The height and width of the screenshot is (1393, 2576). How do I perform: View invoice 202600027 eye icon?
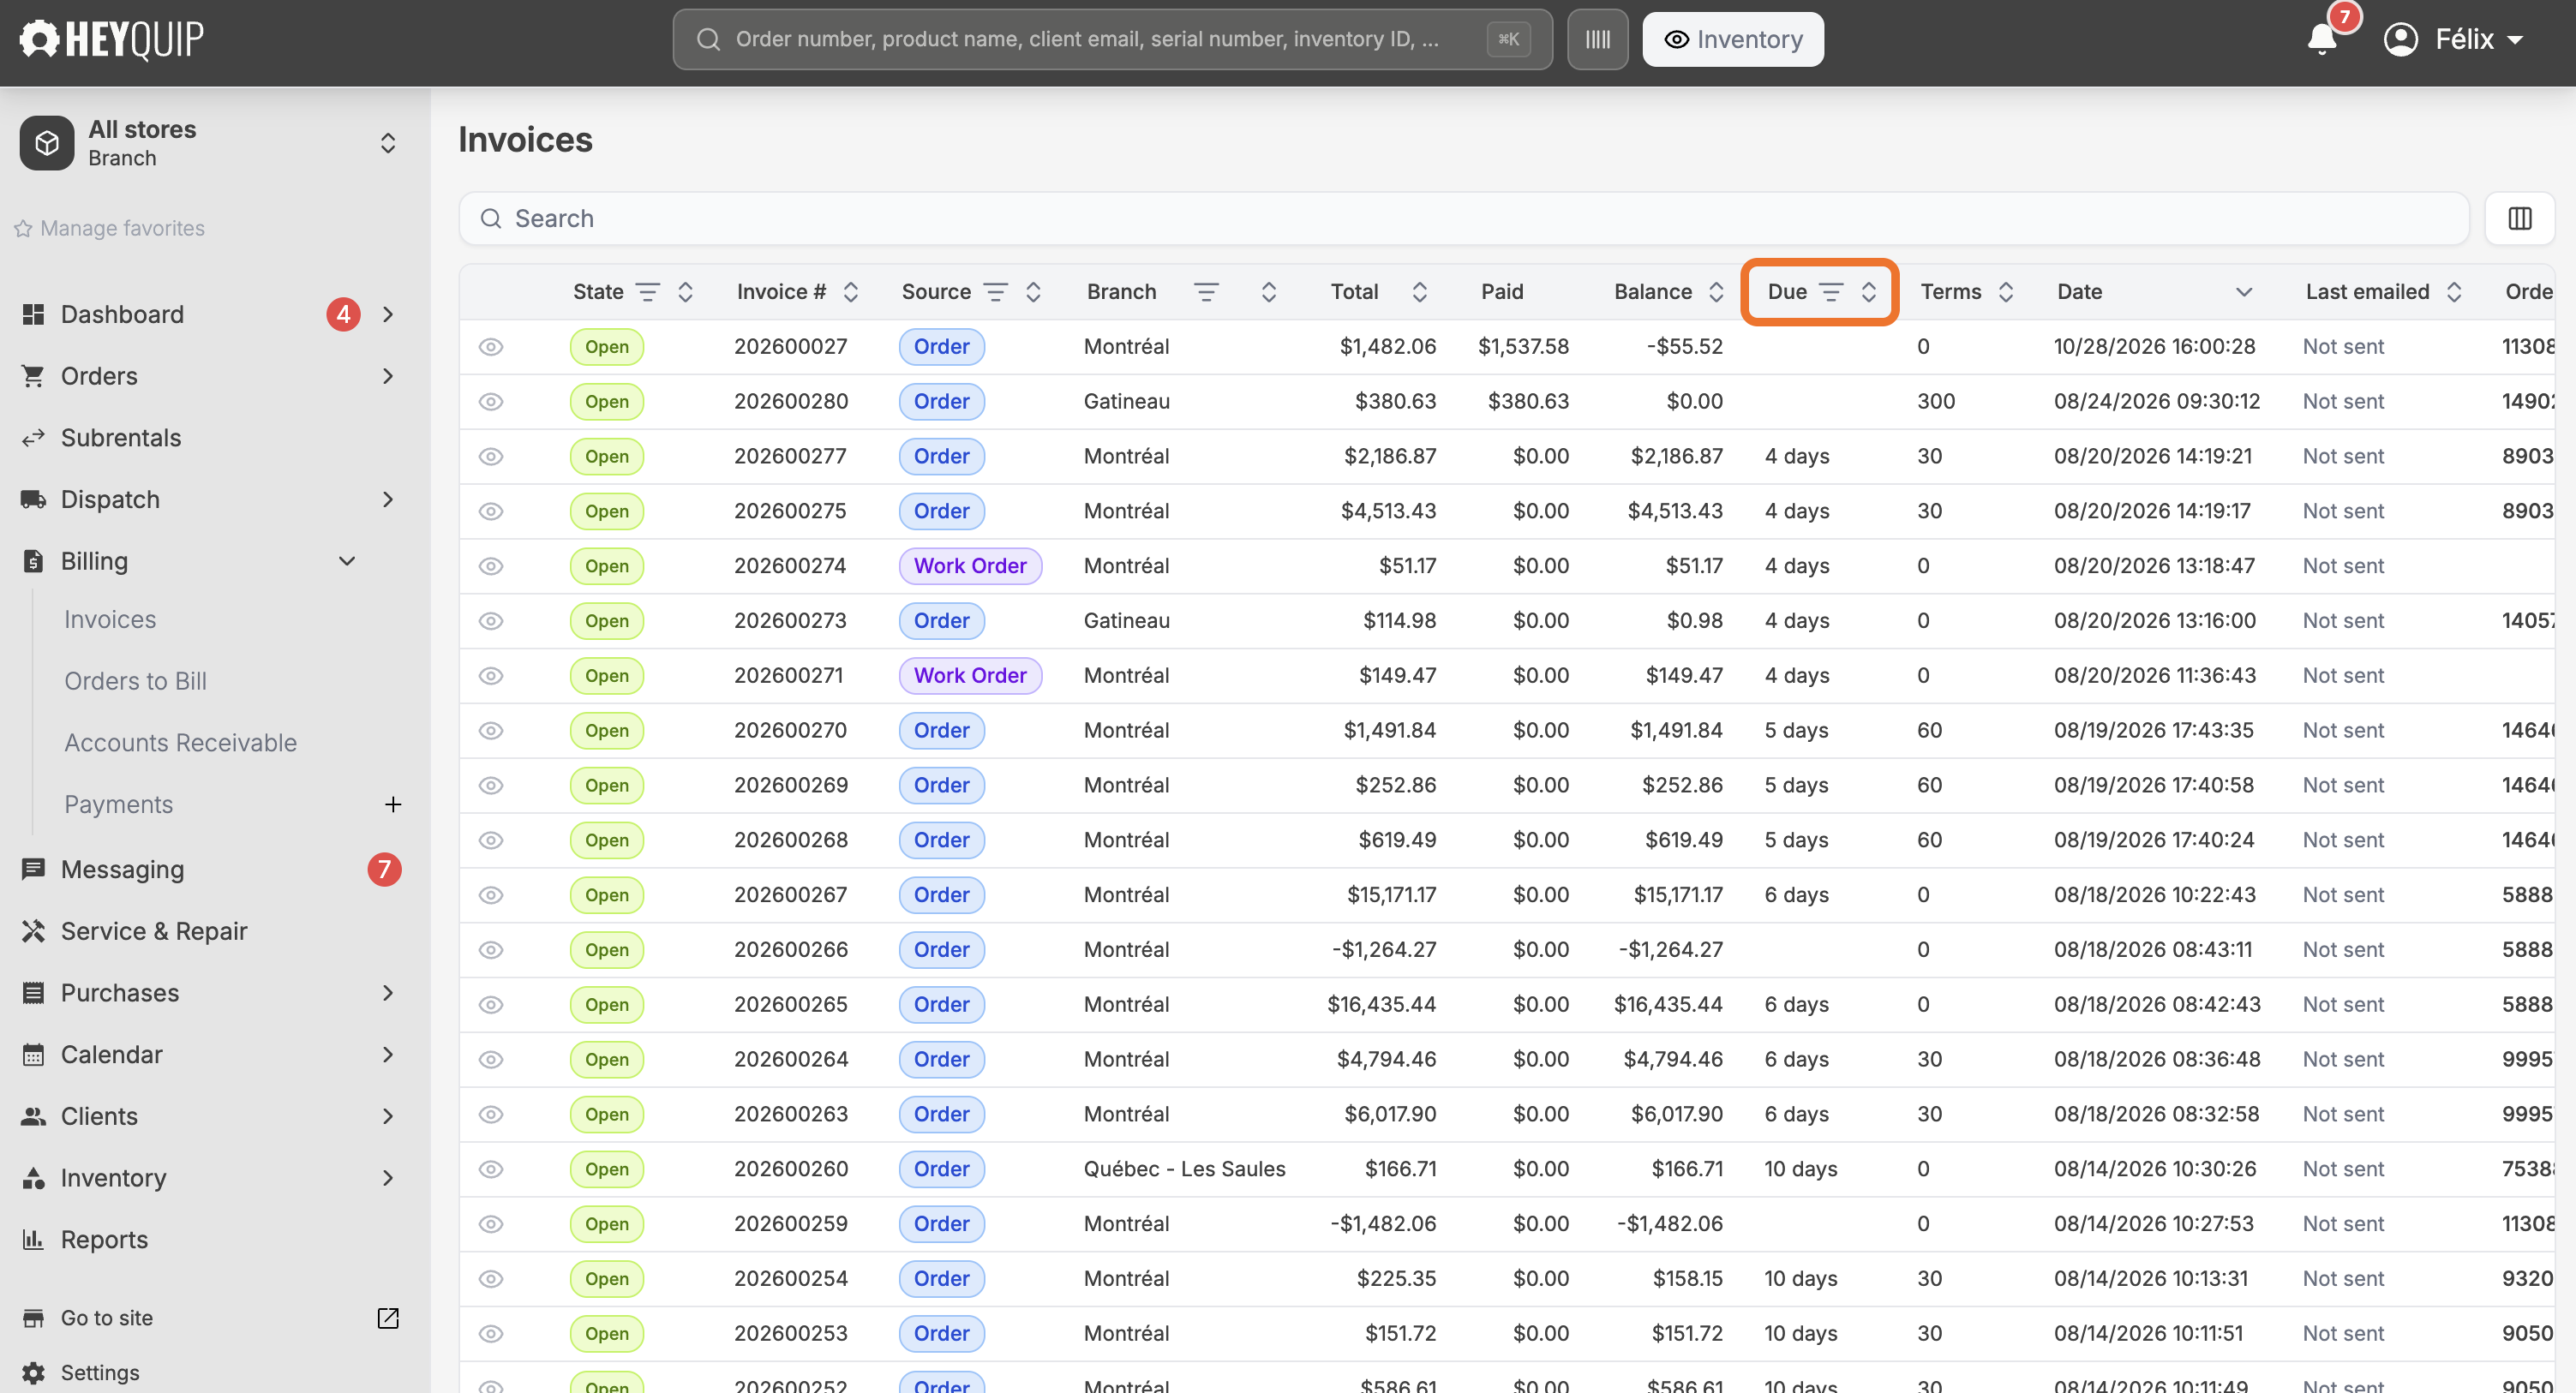[x=490, y=347]
